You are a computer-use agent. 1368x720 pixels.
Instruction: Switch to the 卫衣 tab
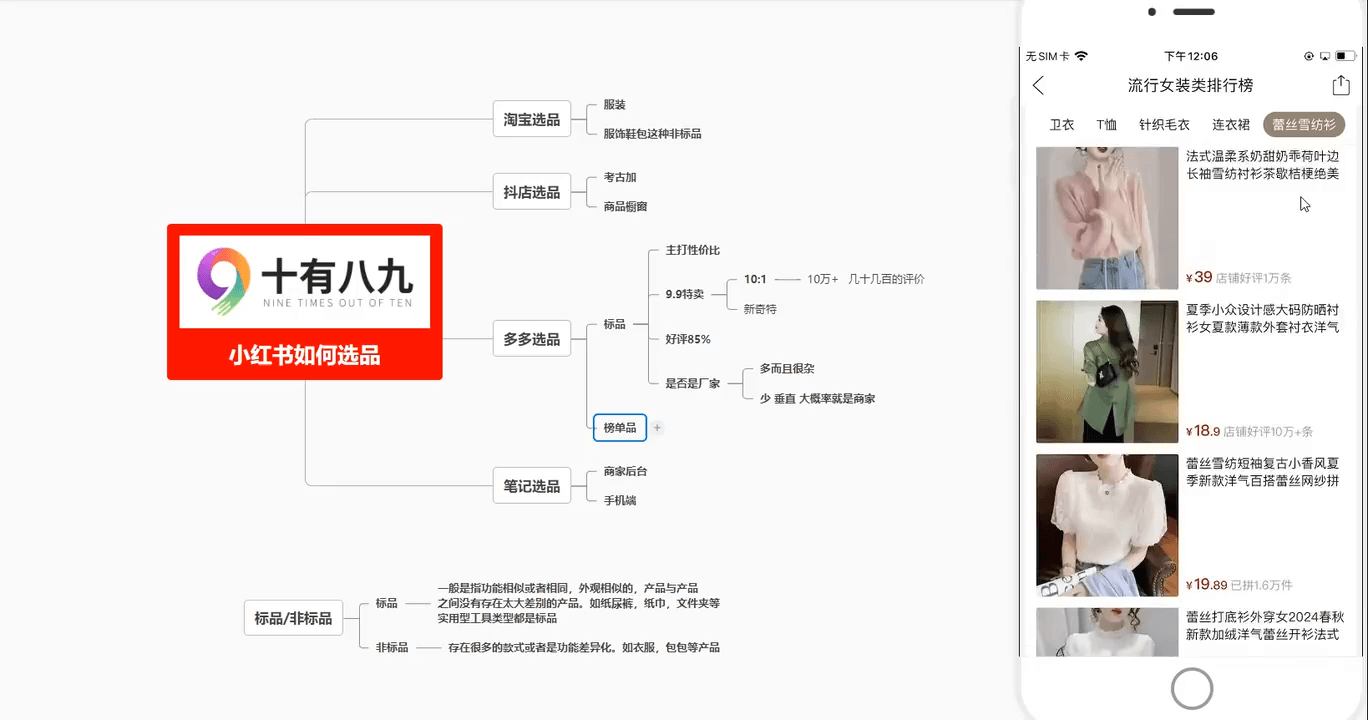coord(1062,125)
